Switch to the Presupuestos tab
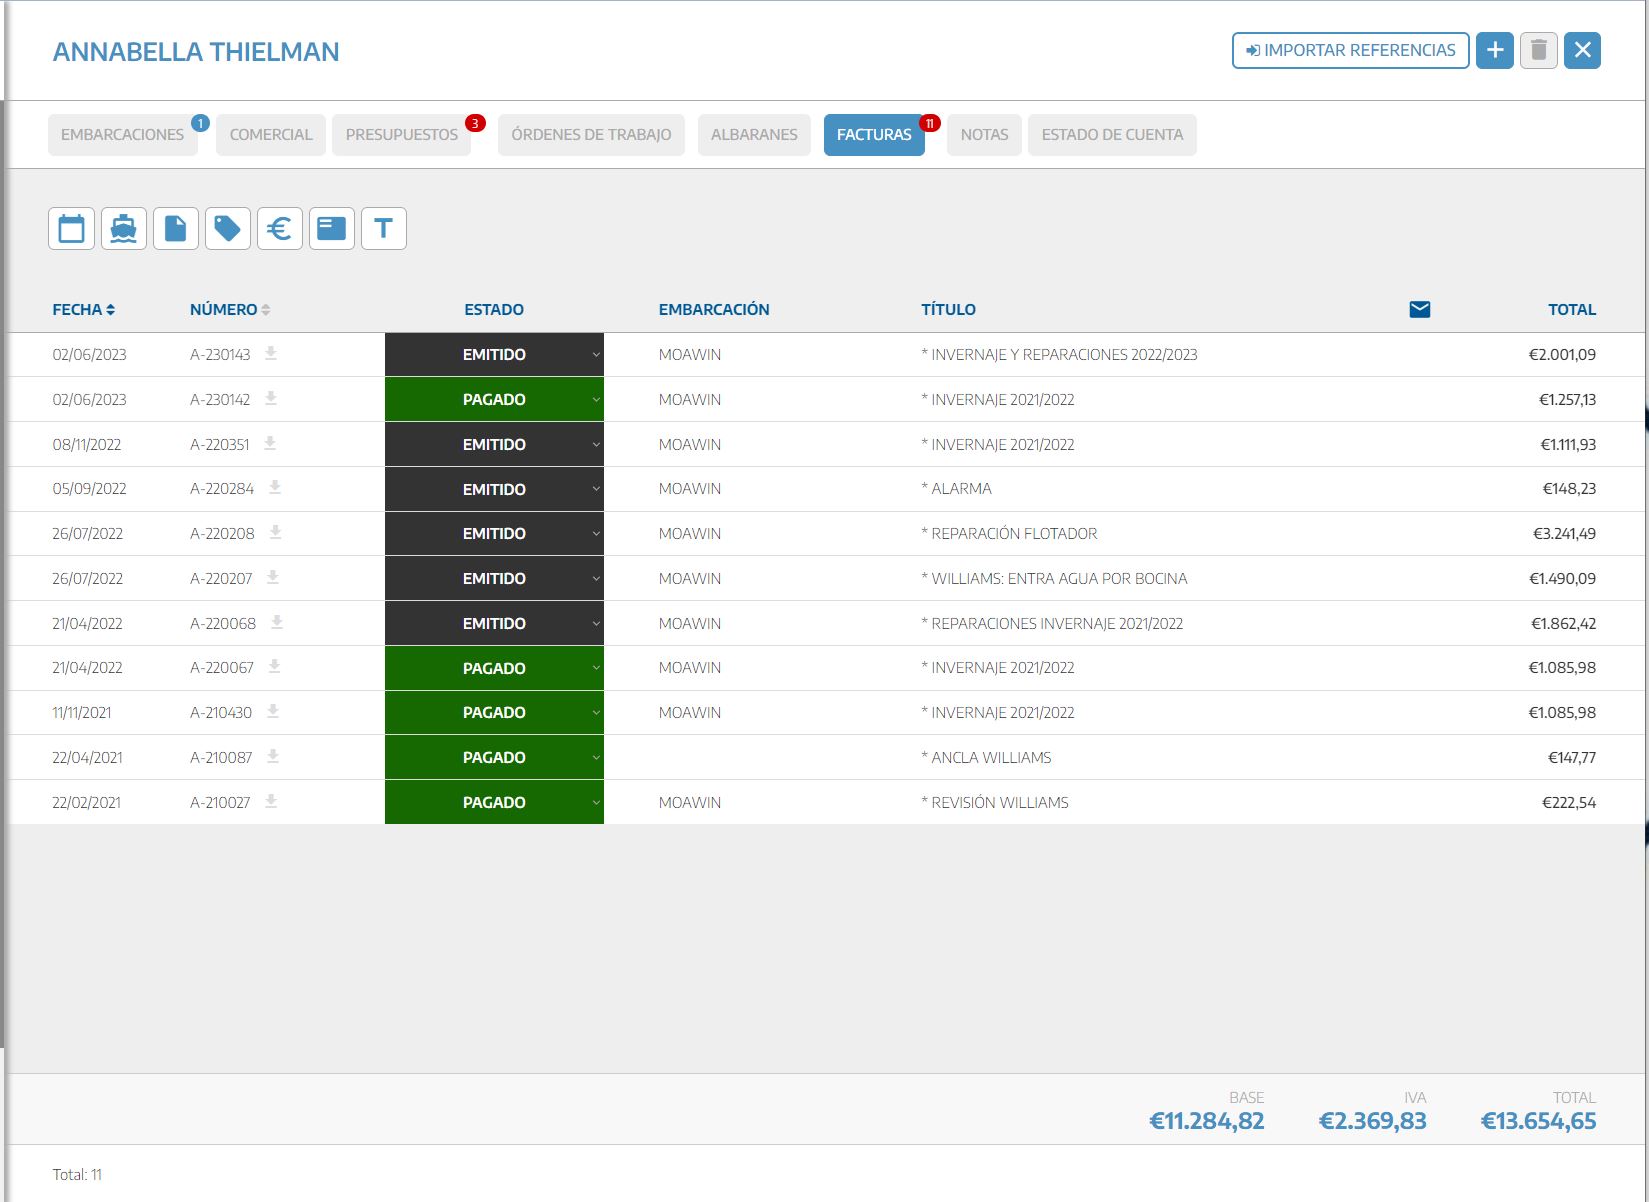The height and width of the screenshot is (1202, 1649). click(401, 135)
